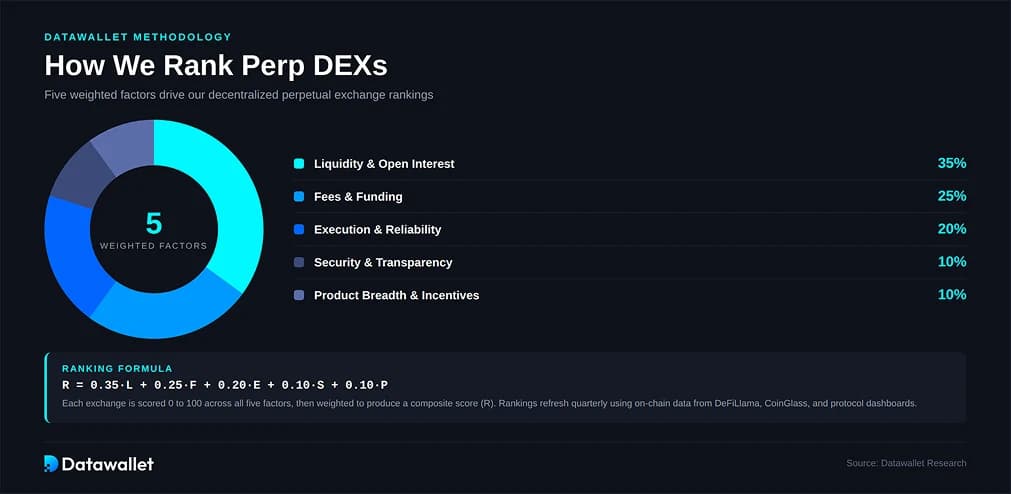Click the 'How We Rank Perp DEXs' title
The width and height of the screenshot is (1011, 494).
pyautogui.click(x=216, y=66)
